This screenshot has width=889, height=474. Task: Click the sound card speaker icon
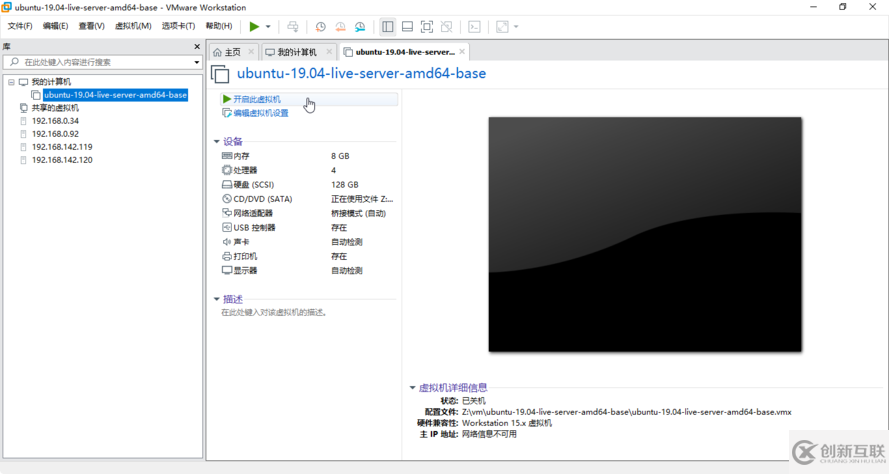227,242
